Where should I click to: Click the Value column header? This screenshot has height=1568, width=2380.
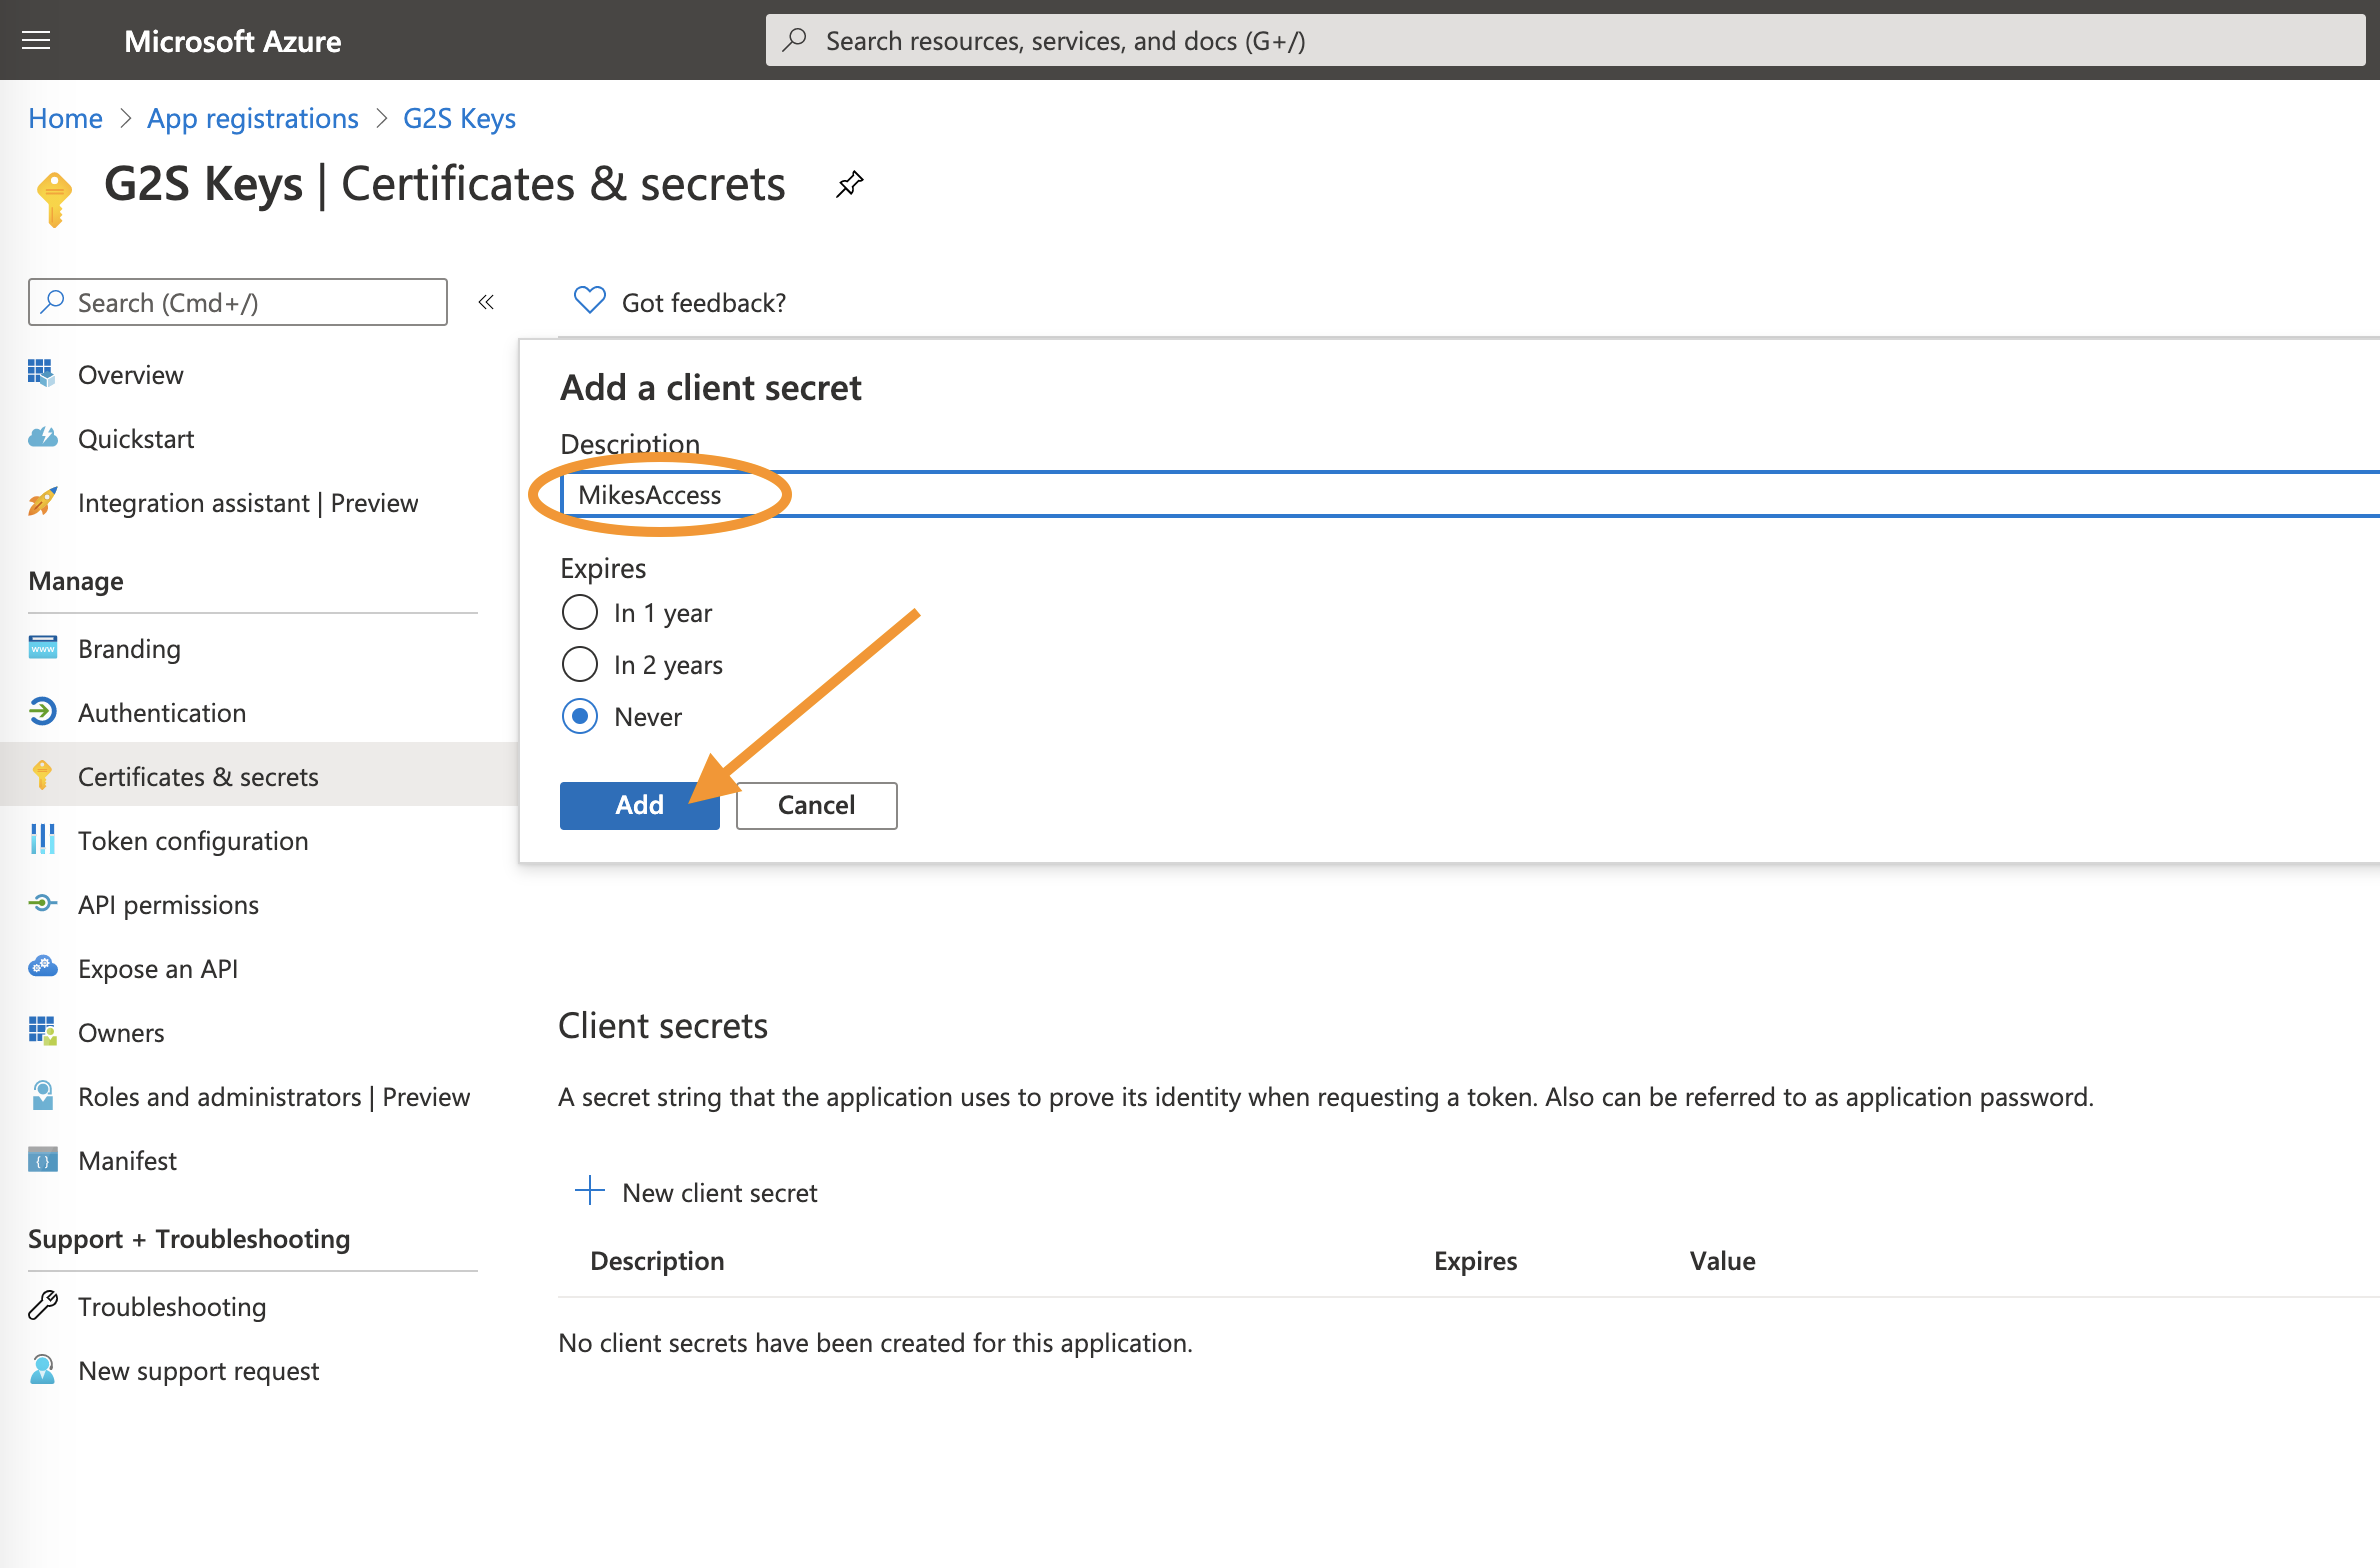(x=1722, y=1260)
